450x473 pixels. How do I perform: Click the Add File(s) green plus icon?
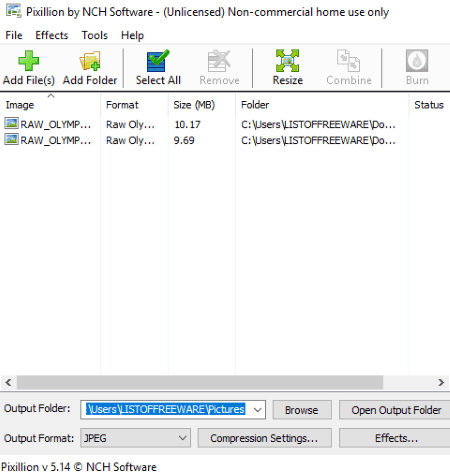point(28,61)
